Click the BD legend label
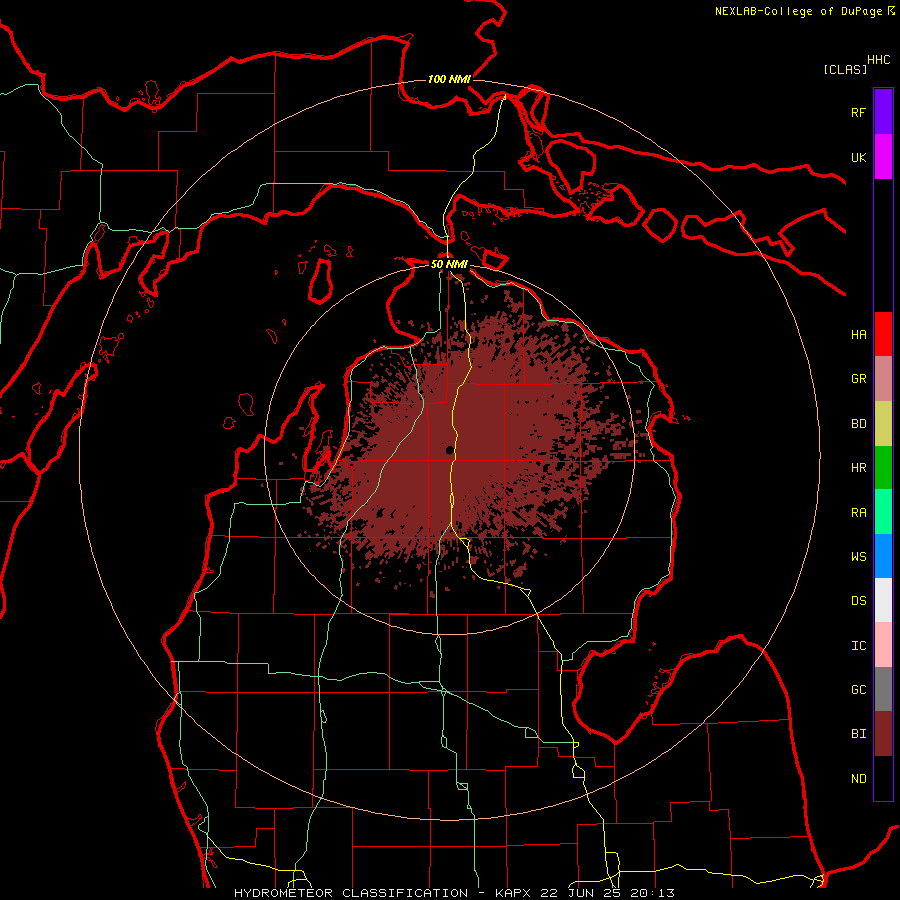Viewport: 900px width, 900px height. (x=859, y=424)
